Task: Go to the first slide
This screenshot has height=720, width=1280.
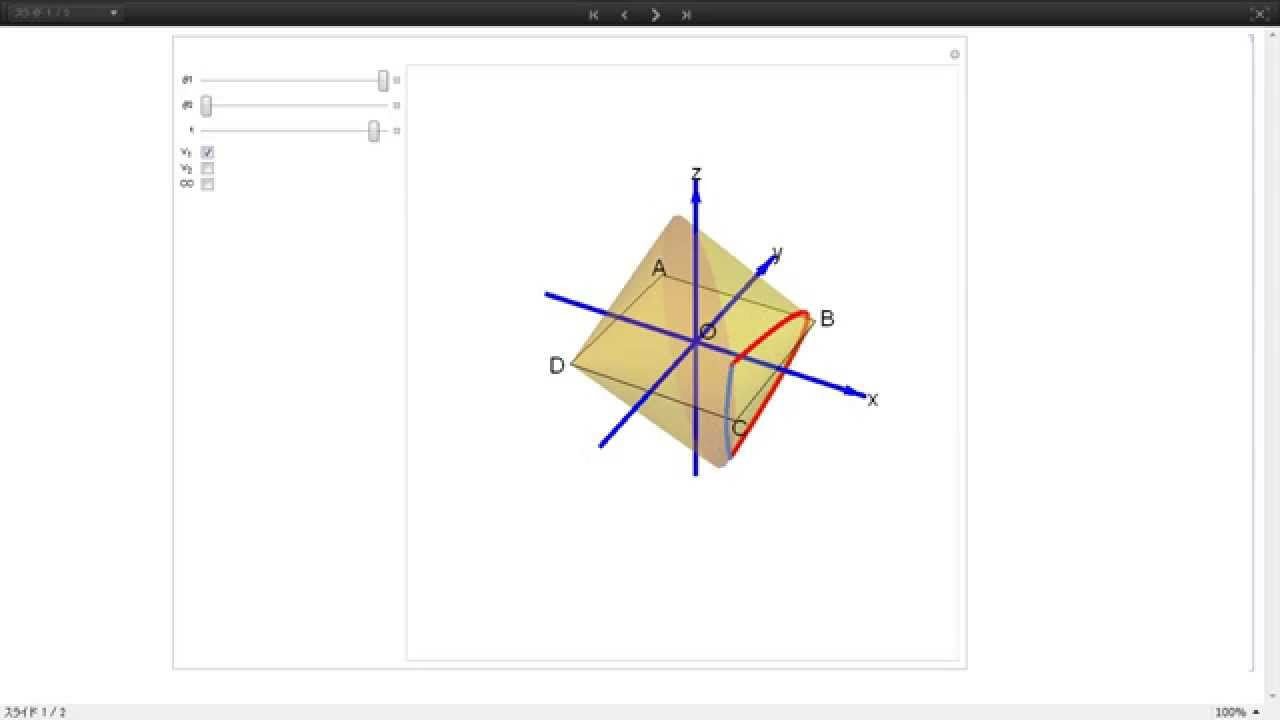Action: click(594, 14)
